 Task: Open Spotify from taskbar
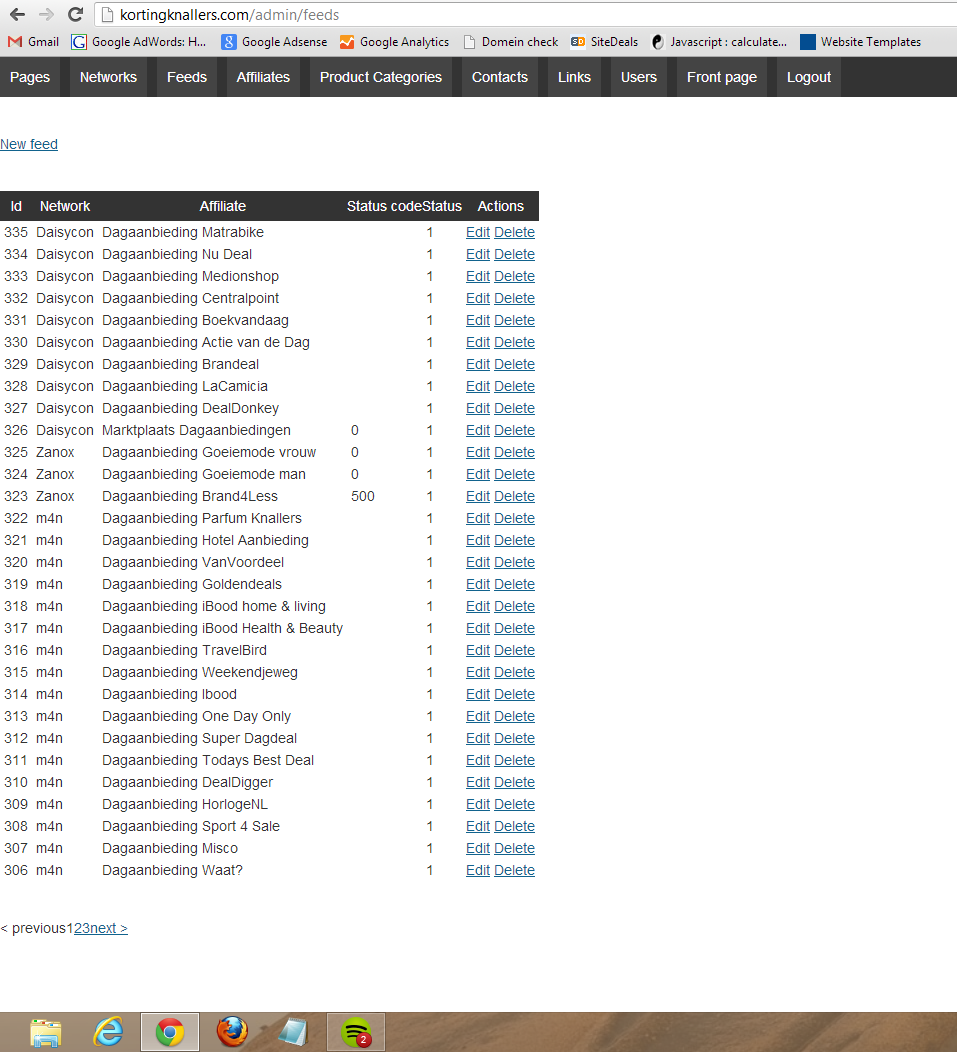click(356, 1032)
